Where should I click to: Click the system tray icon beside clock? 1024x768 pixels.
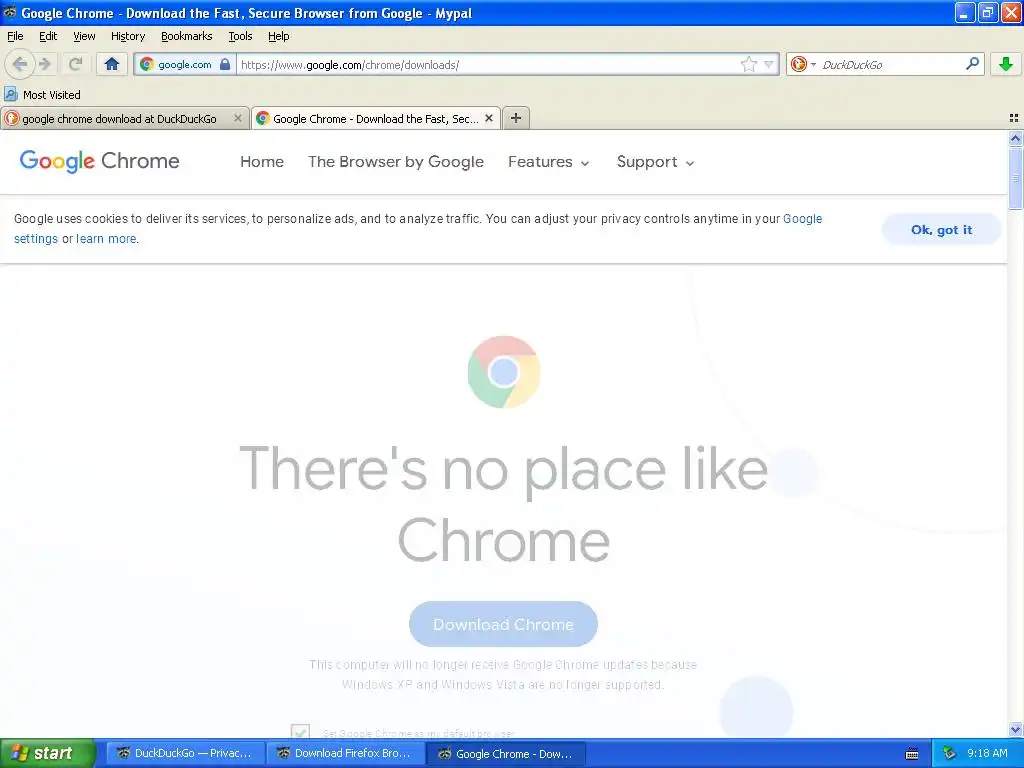(x=949, y=754)
